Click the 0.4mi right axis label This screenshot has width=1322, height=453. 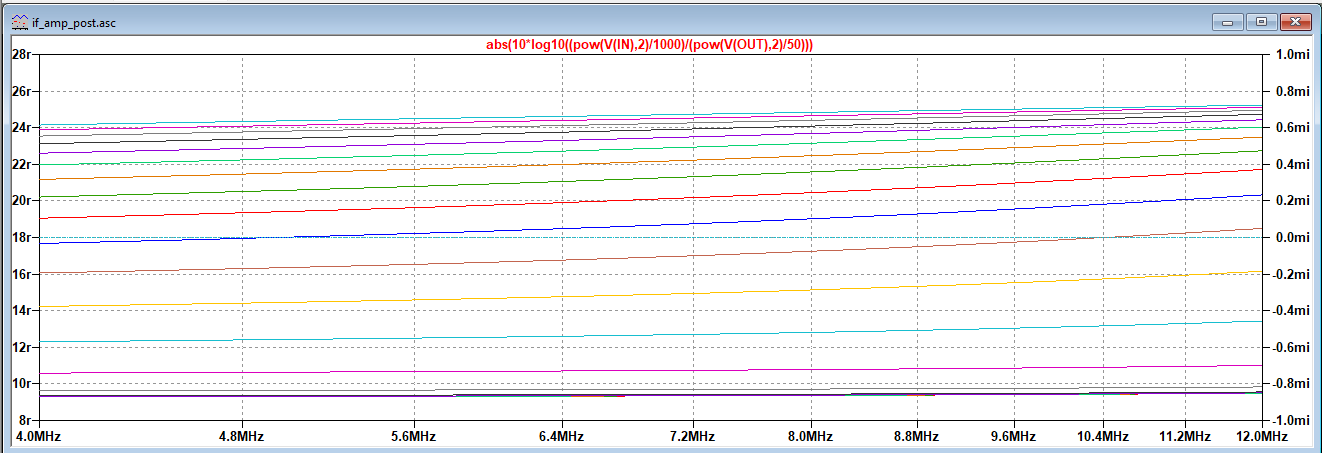(x=1291, y=164)
